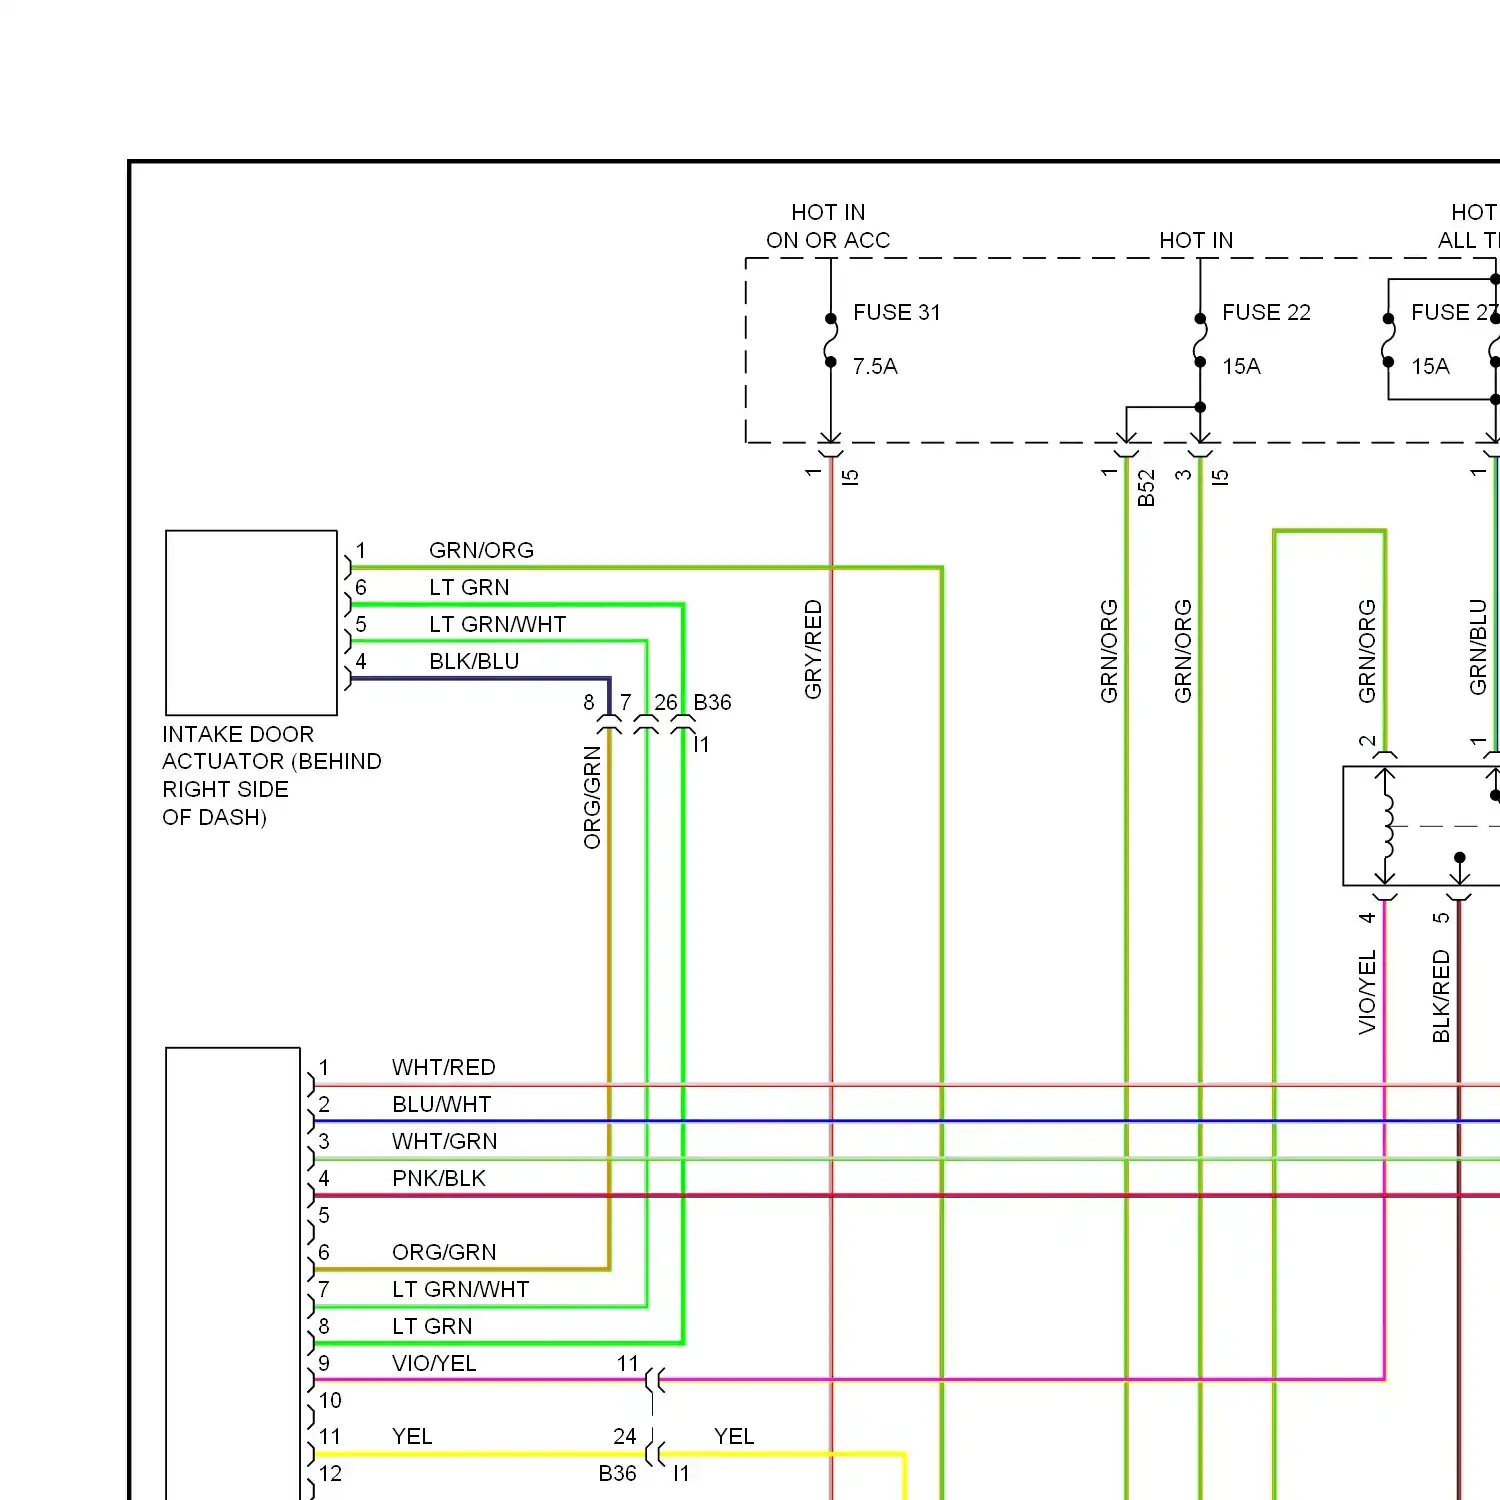Click the B36 label beside pin 26
The image size is (1500, 1500).
point(712,702)
